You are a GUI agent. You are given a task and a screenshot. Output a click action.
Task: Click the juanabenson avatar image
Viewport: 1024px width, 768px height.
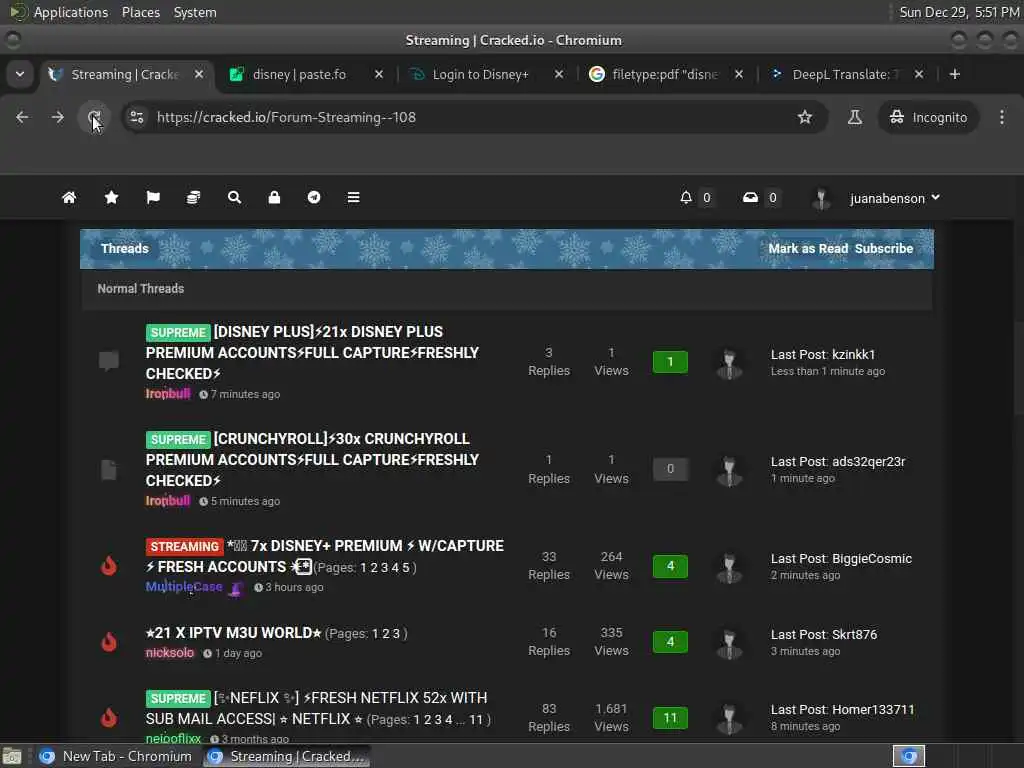click(x=821, y=198)
